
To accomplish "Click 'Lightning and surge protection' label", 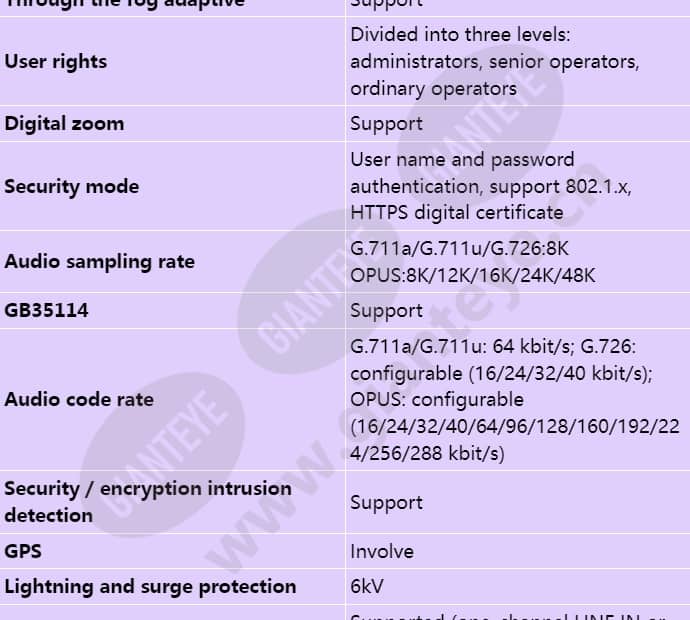I will [x=150, y=587].
